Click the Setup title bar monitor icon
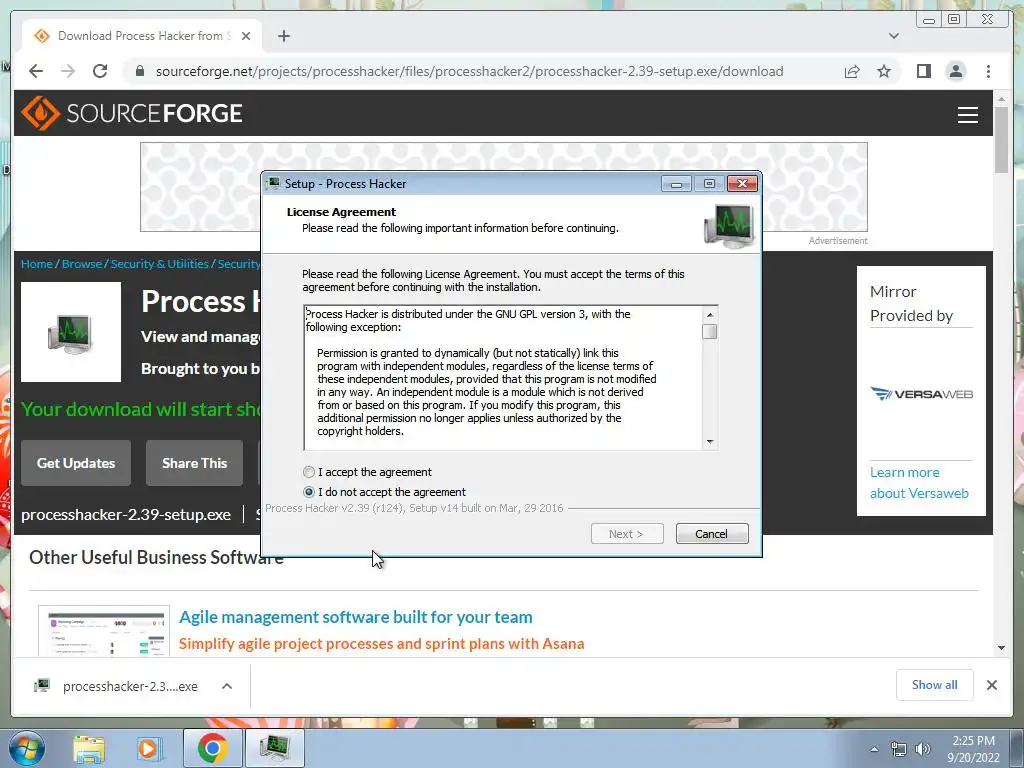Screen dimensions: 1024x768 click(274, 184)
